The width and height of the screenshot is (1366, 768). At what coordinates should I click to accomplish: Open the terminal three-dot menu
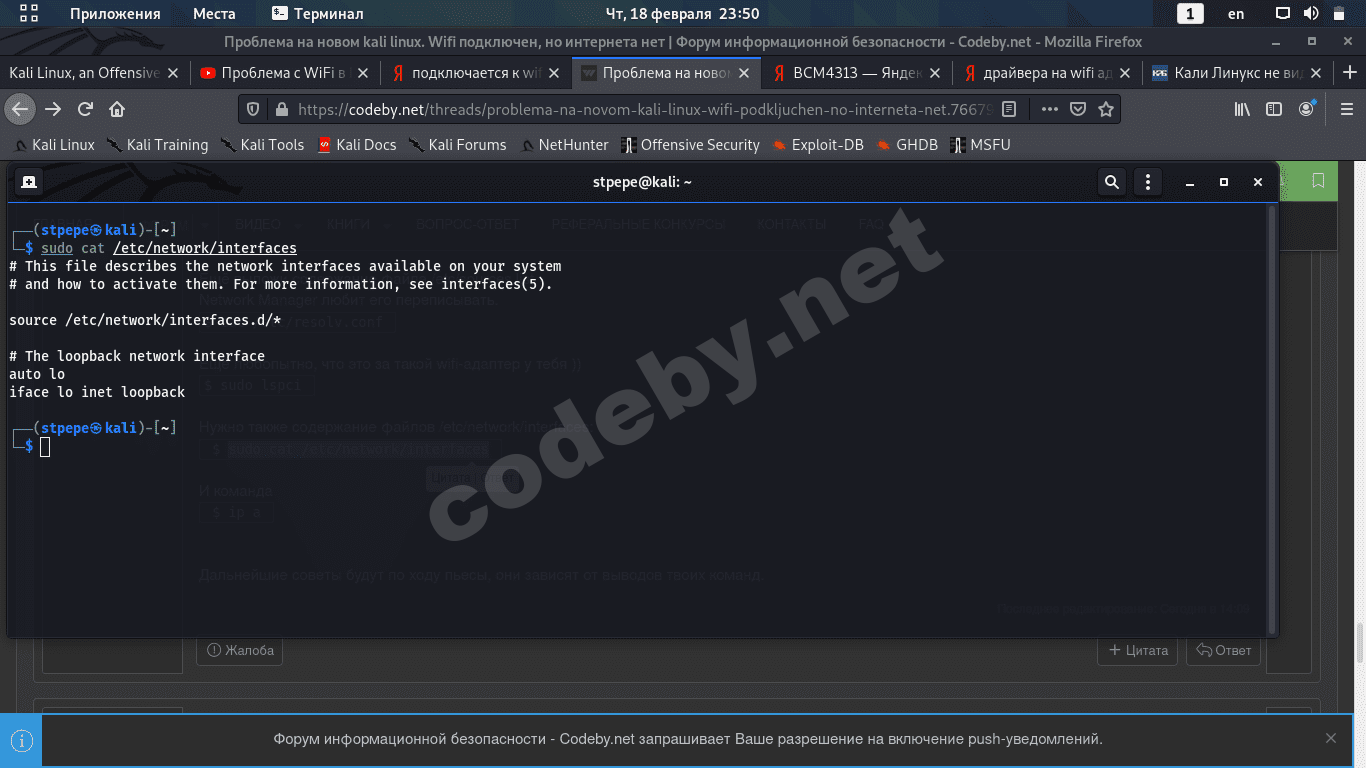pyautogui.click(x=1148, y=182)
